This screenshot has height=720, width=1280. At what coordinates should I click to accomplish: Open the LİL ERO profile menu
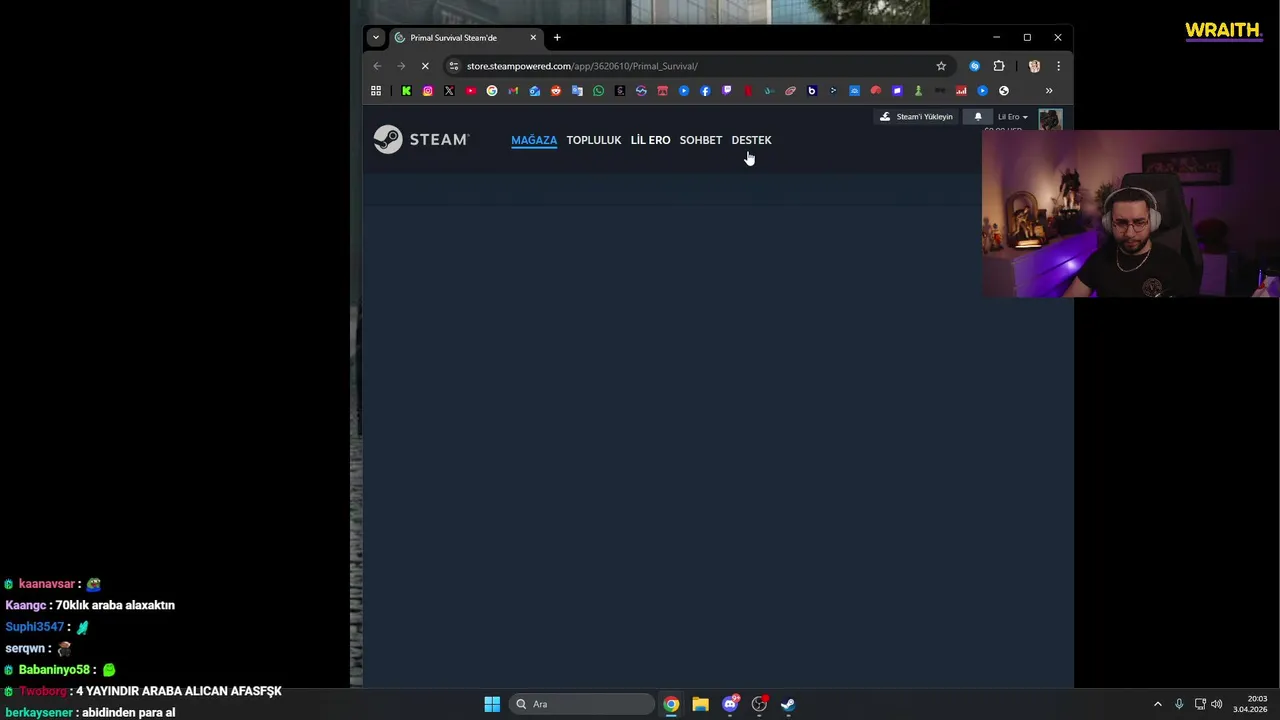(x=650, y=140)
